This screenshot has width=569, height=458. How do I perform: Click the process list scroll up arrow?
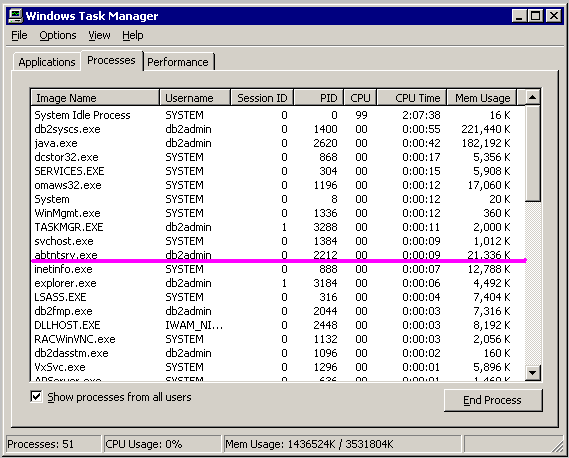tap(532, 97)
